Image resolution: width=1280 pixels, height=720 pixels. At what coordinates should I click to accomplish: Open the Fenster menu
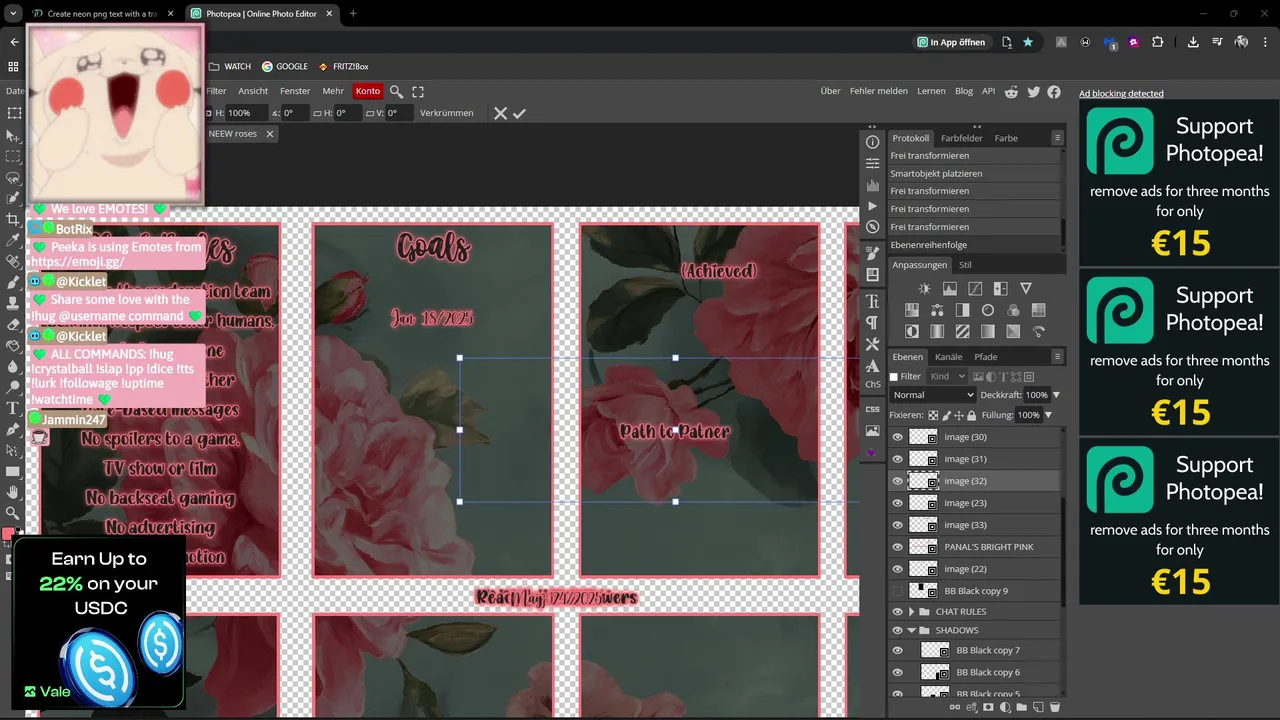pos(295,91)
